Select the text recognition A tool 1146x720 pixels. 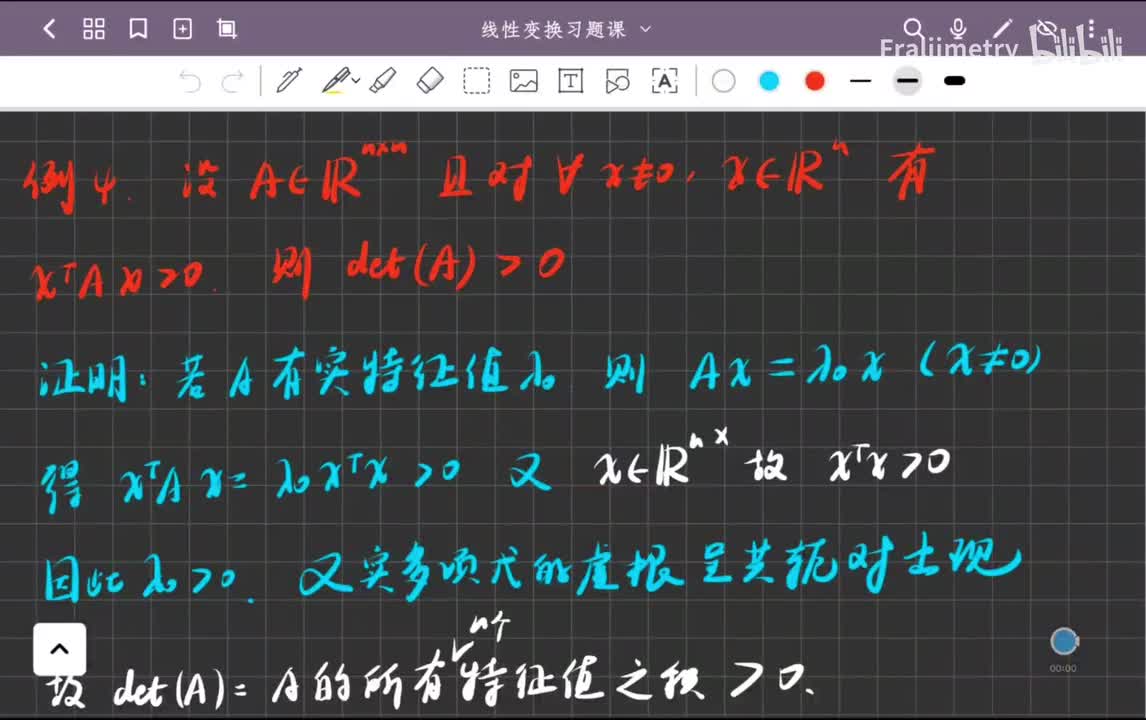click(664, 81)
